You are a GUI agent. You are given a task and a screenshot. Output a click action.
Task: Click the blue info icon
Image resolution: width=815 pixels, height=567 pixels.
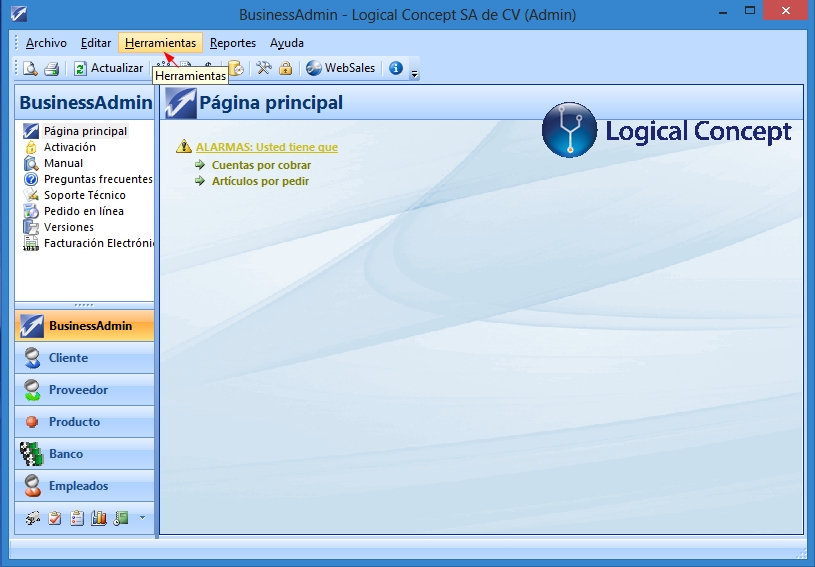[x=396, y=68]
